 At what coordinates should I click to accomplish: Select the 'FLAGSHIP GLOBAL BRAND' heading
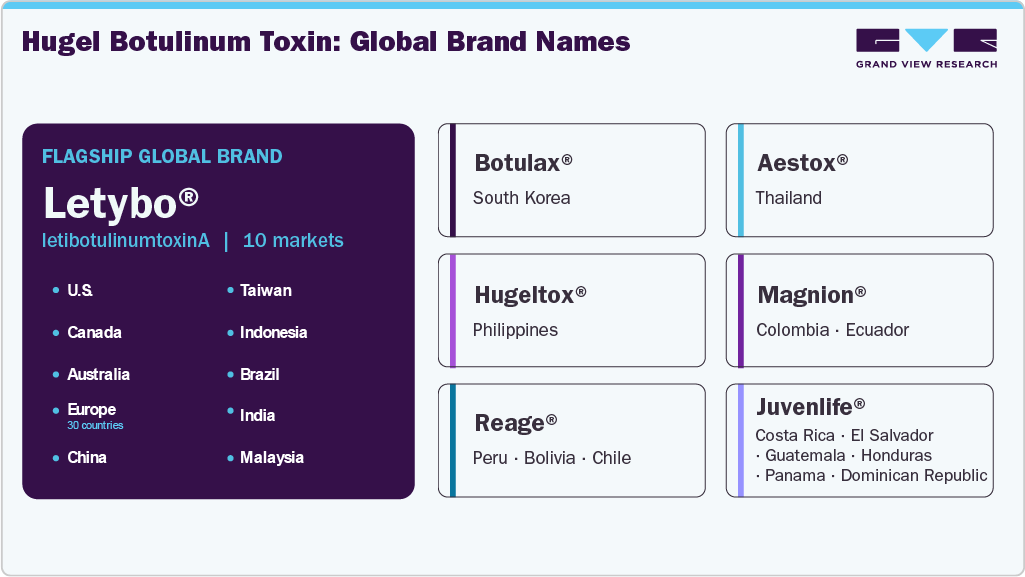pyautogui.click(x=162, y=156)
